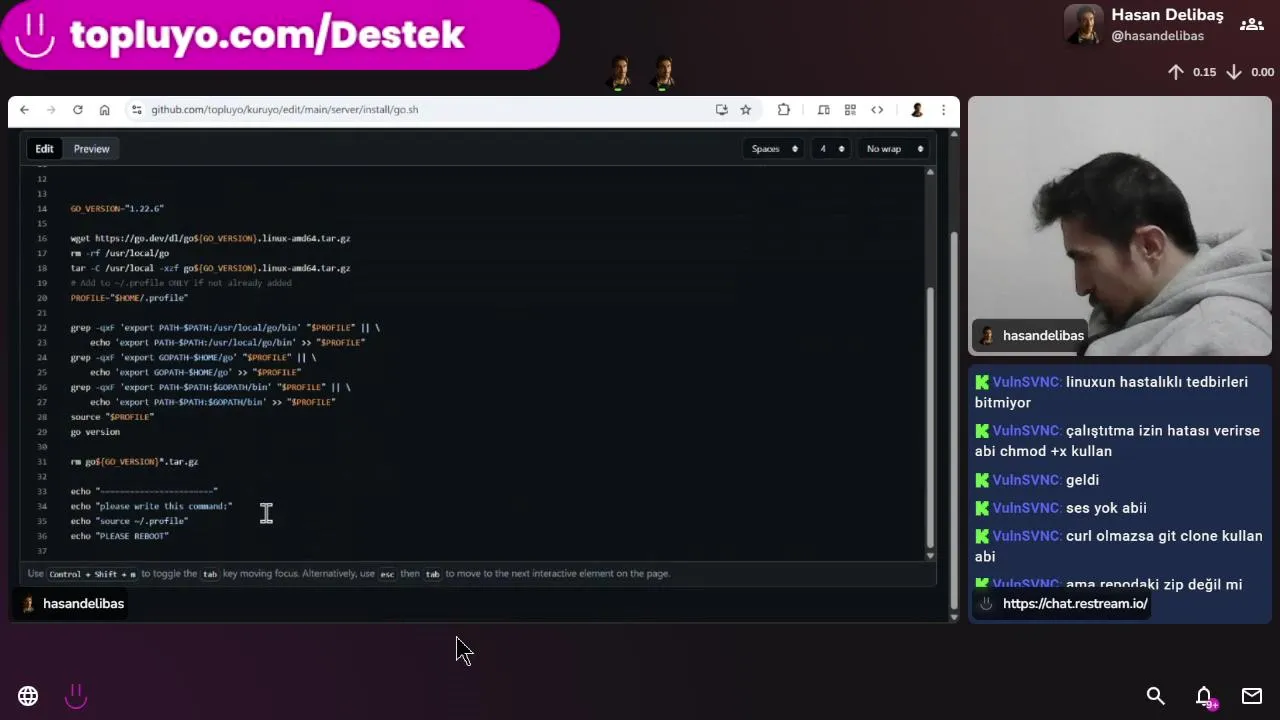Open the browser home page
Screen dimensions: 1280x720
click(104, 110)
